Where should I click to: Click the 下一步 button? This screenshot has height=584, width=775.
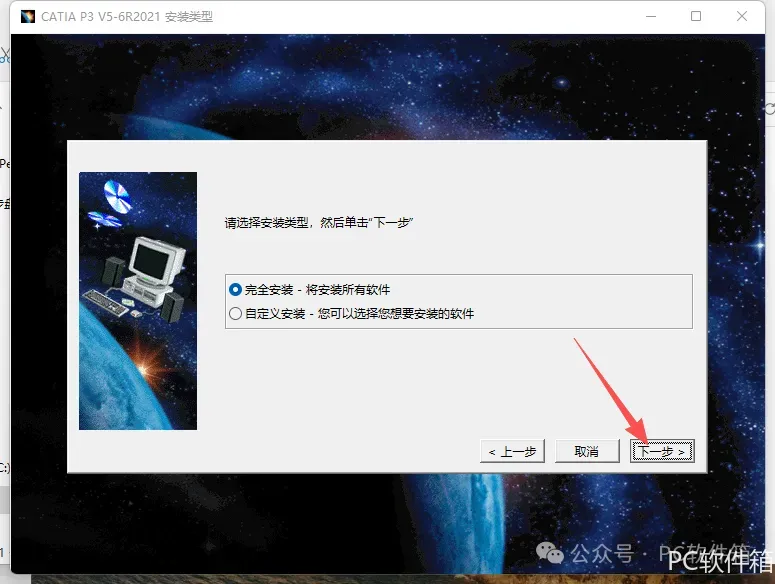tap(662, 451)
